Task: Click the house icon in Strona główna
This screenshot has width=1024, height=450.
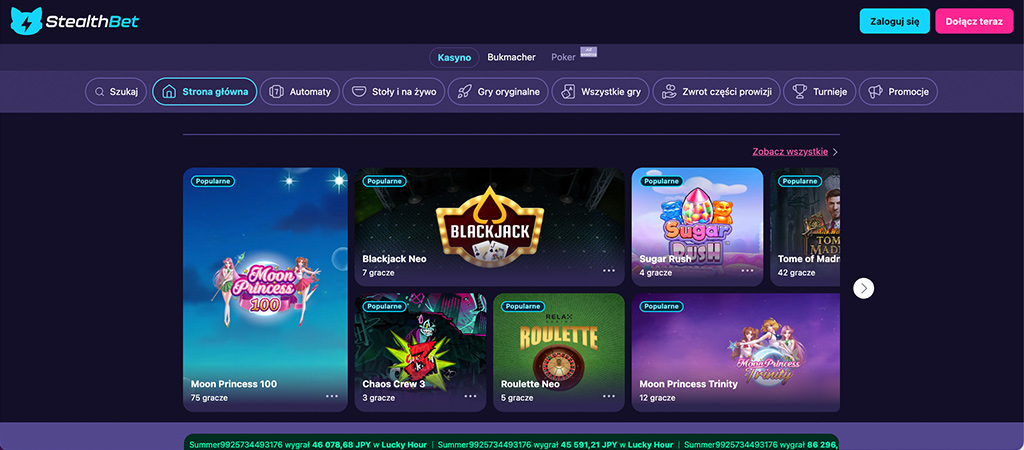Action: [168, 91]
